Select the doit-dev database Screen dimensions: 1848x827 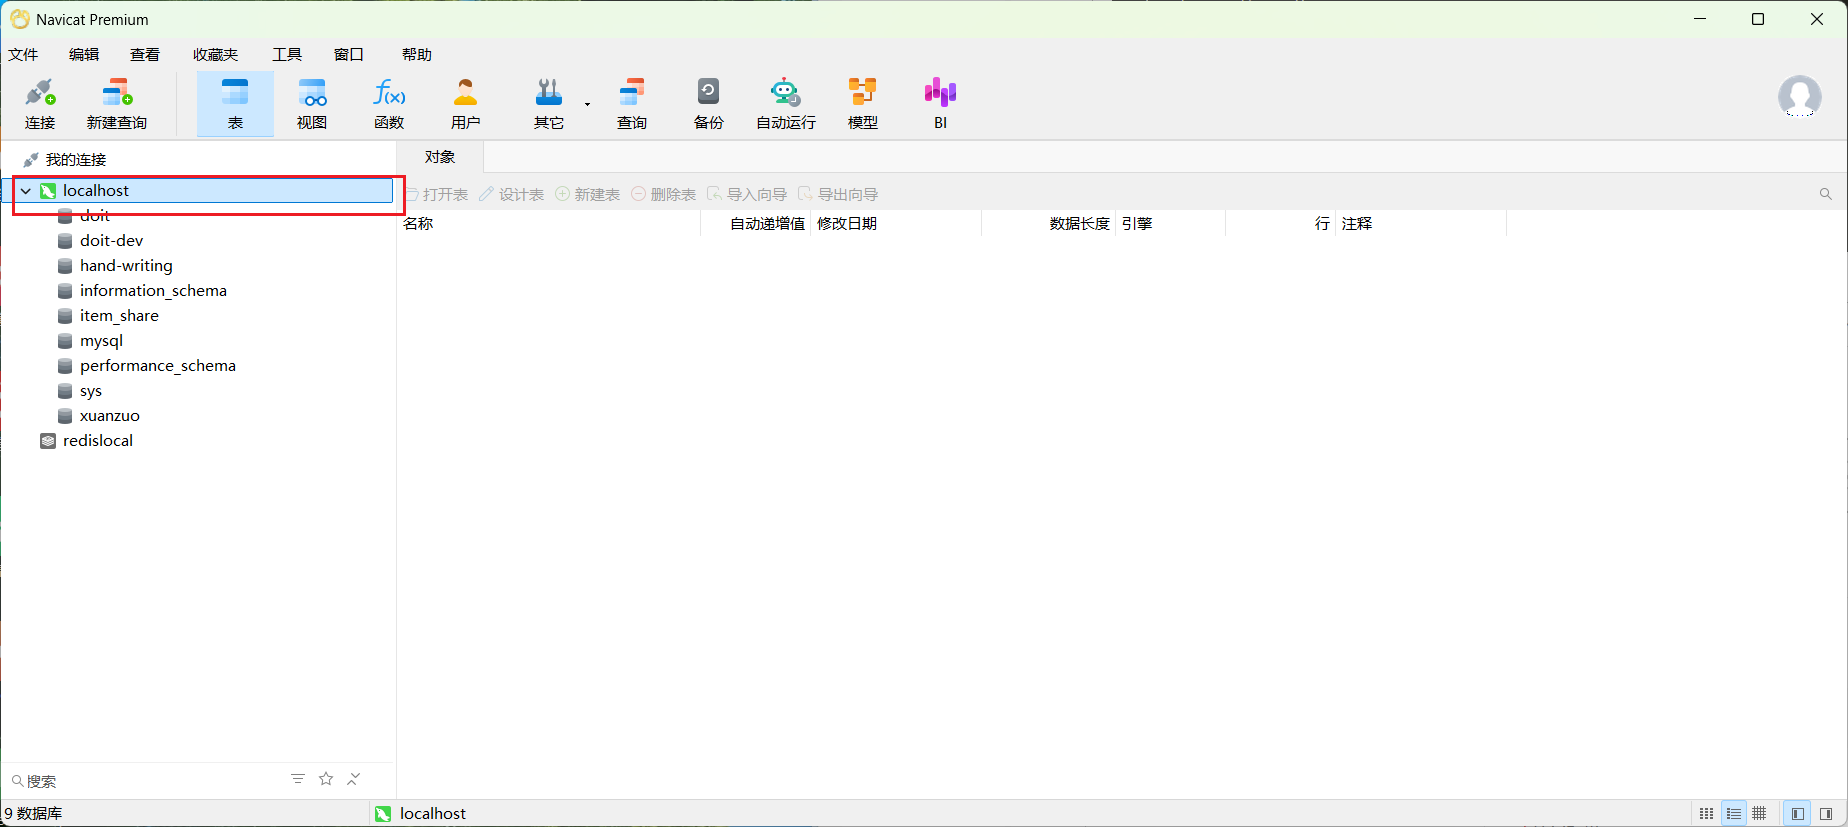point(111,241)
